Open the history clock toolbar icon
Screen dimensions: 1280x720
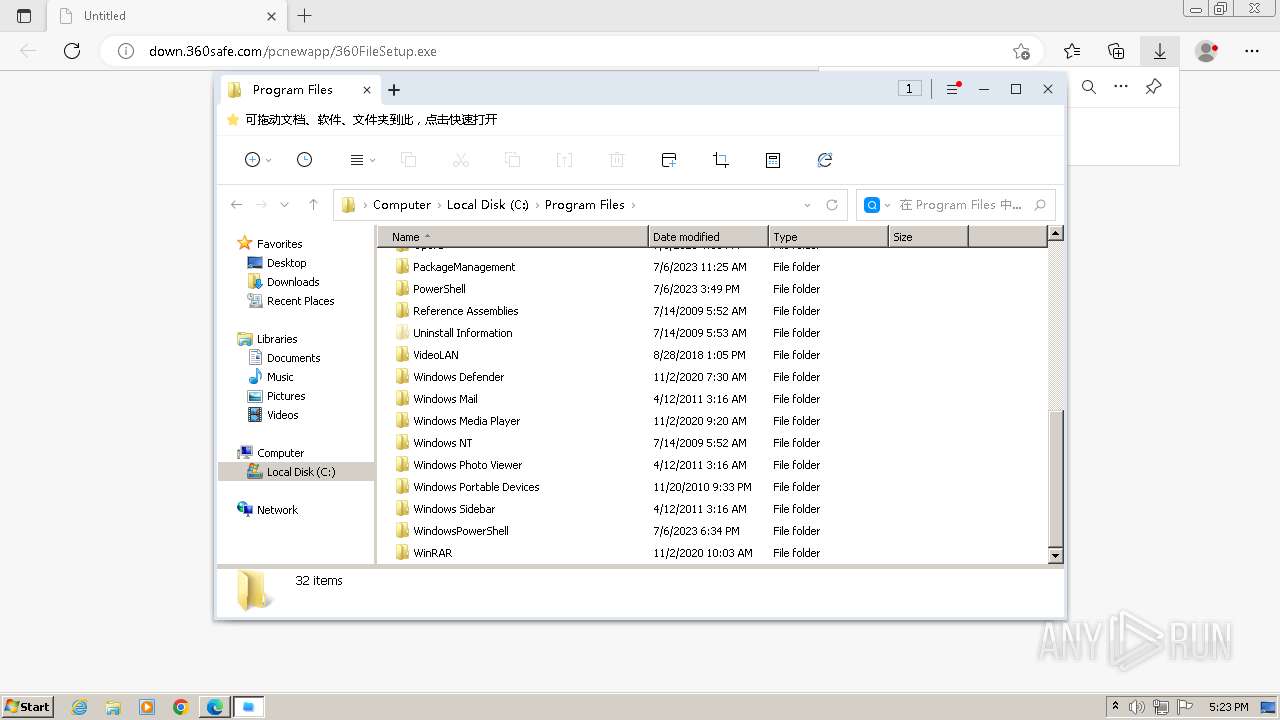click(x=305, y=160)
